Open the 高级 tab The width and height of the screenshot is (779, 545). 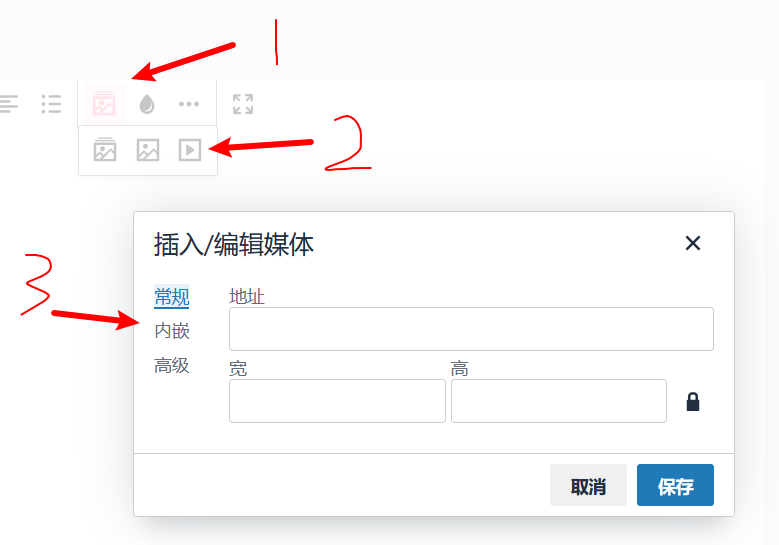(171, 366)
